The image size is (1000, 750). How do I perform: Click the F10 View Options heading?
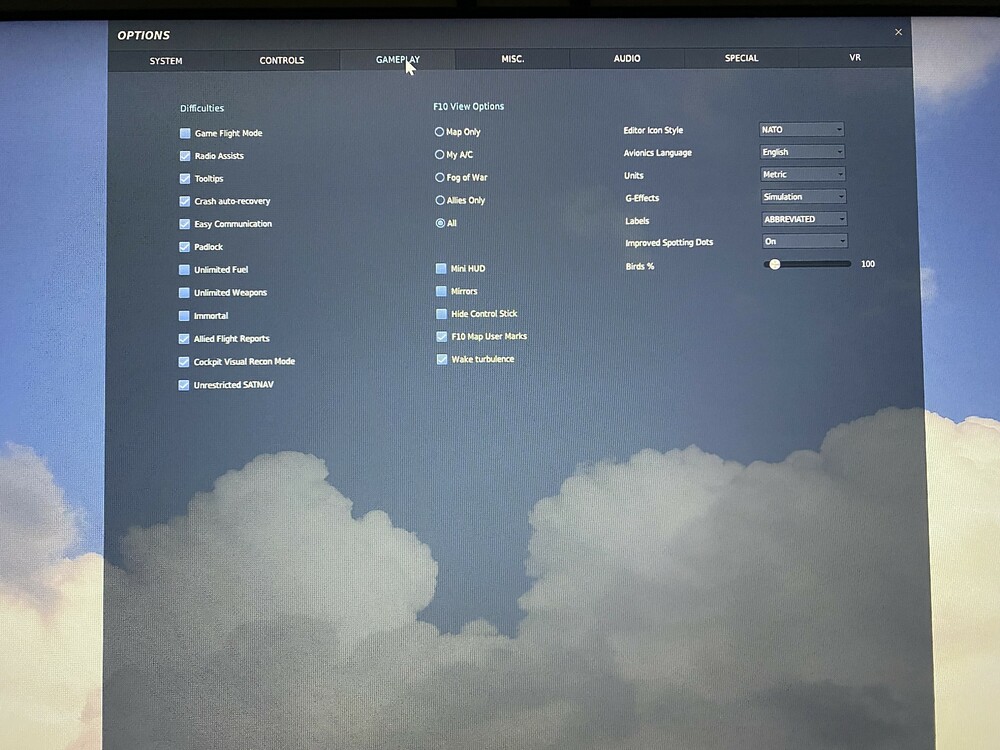tap(469, 107)
